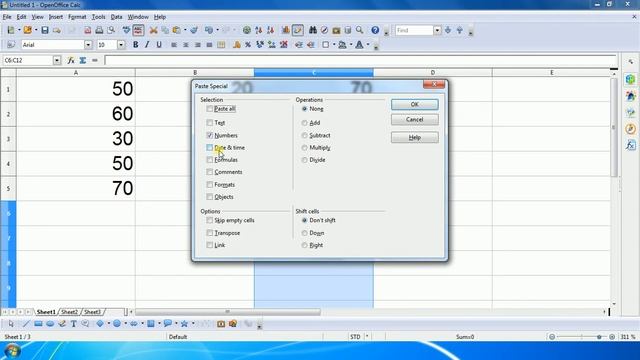Switch to the Sheet3 tab
640x360 pixels.
[x=92, y=312]
